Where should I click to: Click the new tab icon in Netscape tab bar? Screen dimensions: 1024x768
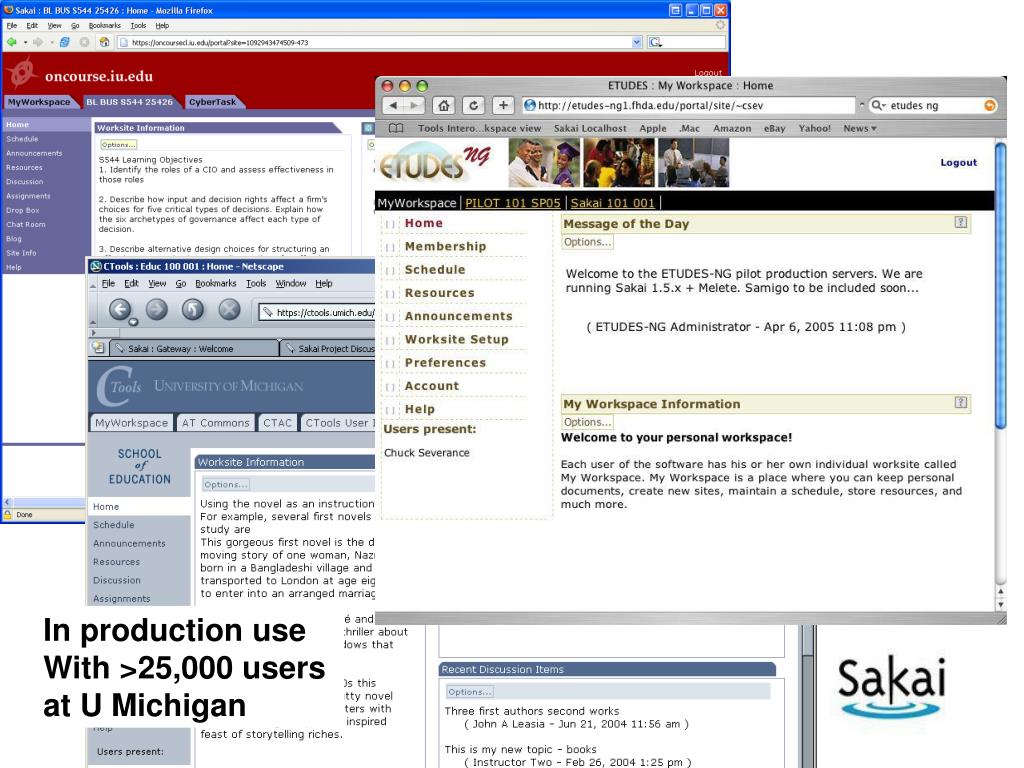click(x=98, y=347)
